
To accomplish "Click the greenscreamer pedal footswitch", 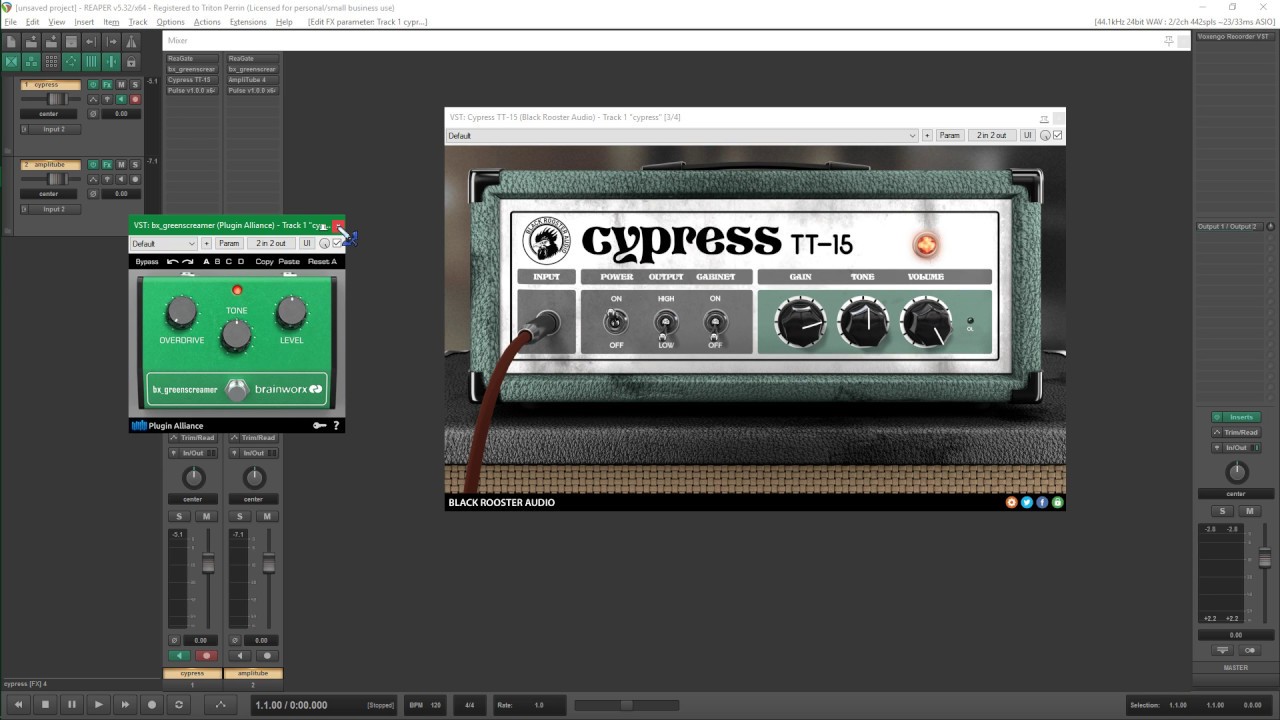I will coord(236,391).
